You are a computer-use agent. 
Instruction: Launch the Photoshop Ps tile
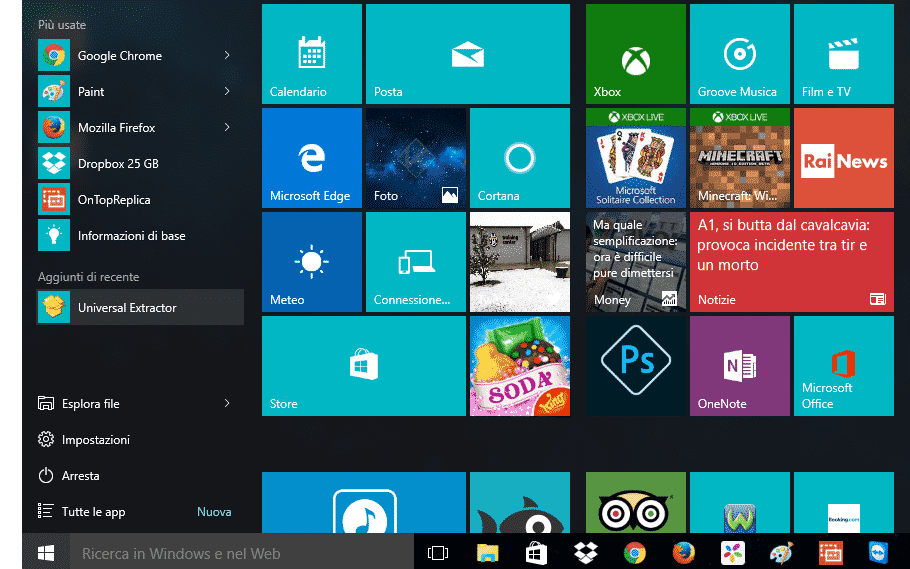(x=635, y=366)
